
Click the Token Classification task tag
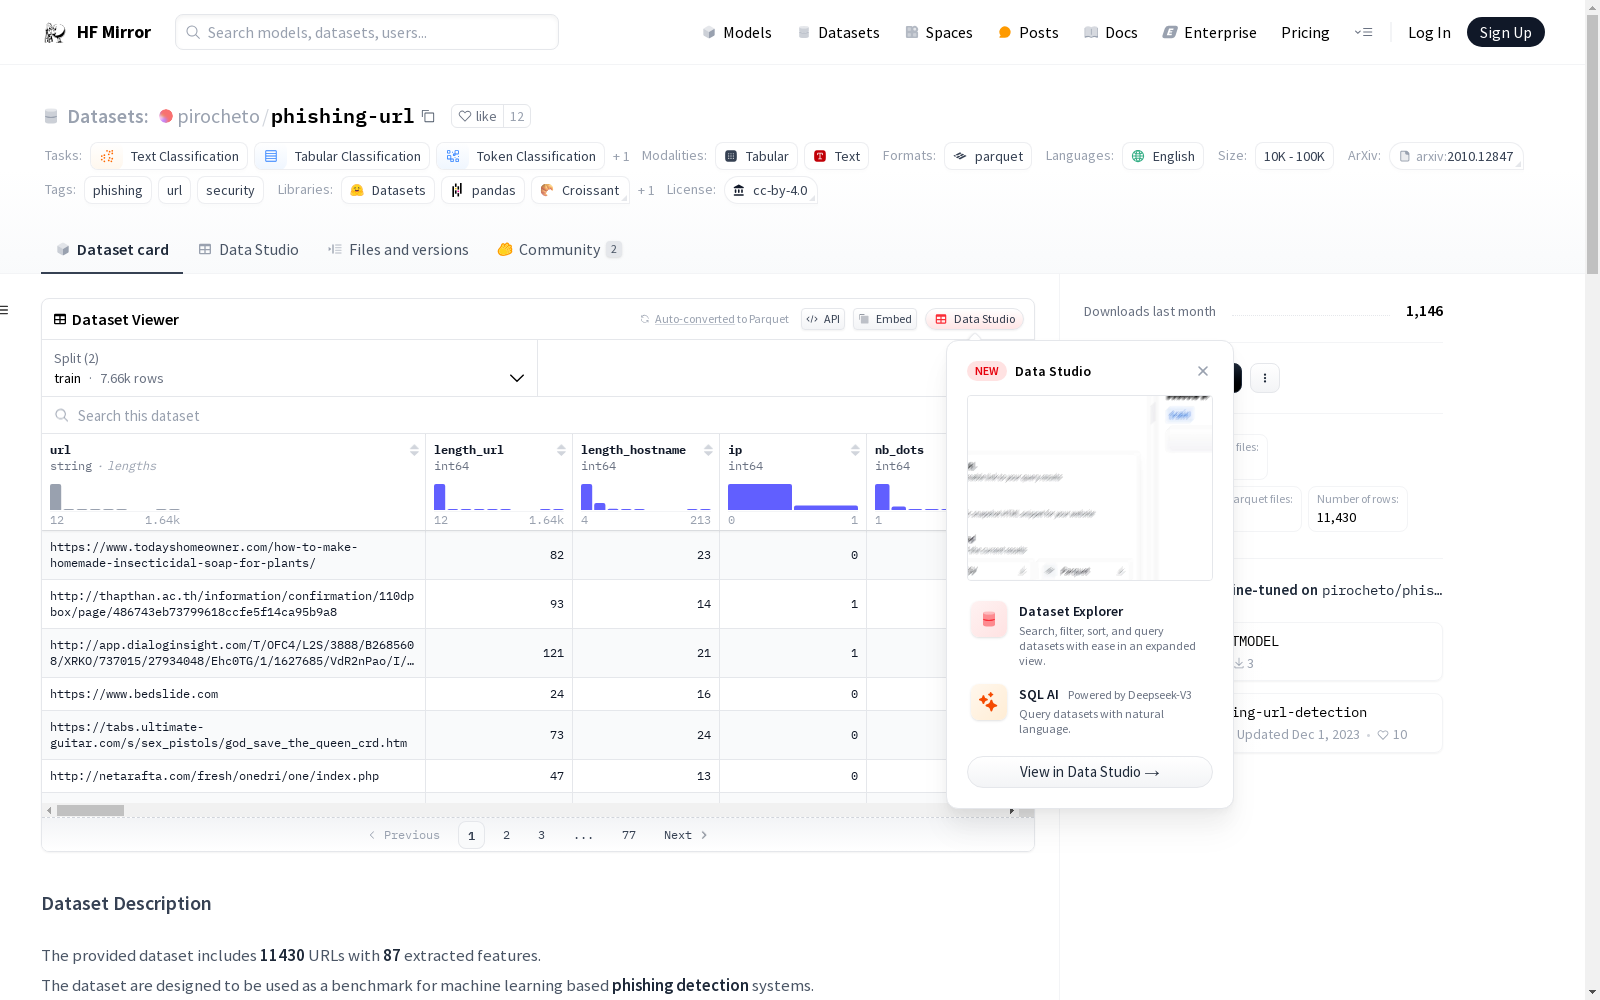pos(520,156)
